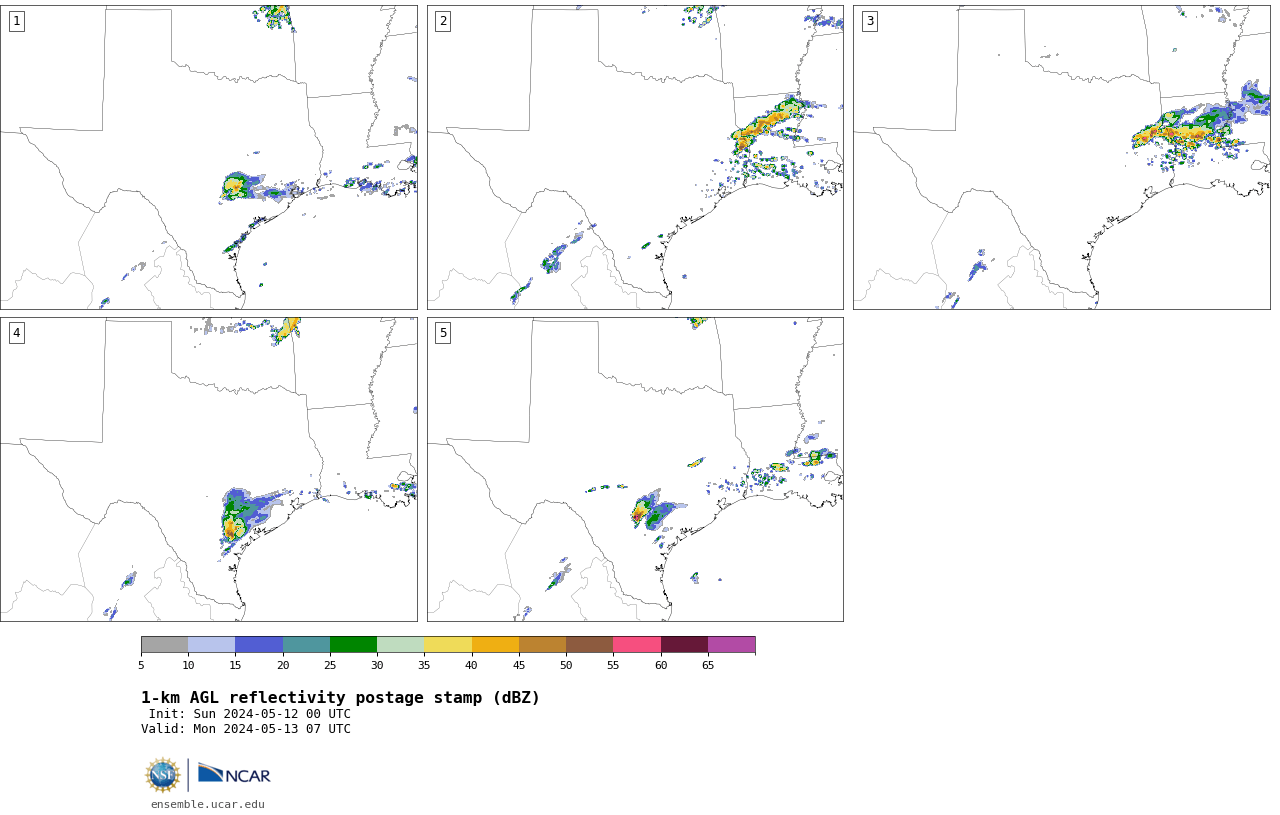Open ensemble member 2 map panel
This screenshot has width=1280, height=815.
(635, 157)
